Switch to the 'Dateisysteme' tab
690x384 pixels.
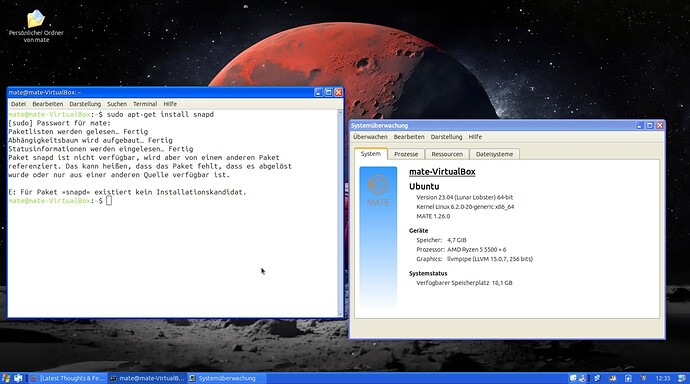click(x=494, y=154)
